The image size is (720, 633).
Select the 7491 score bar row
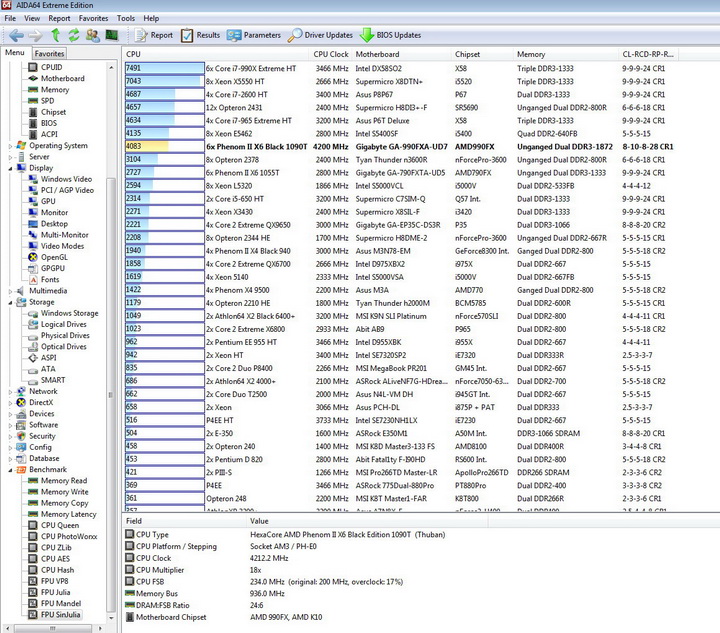165,68
